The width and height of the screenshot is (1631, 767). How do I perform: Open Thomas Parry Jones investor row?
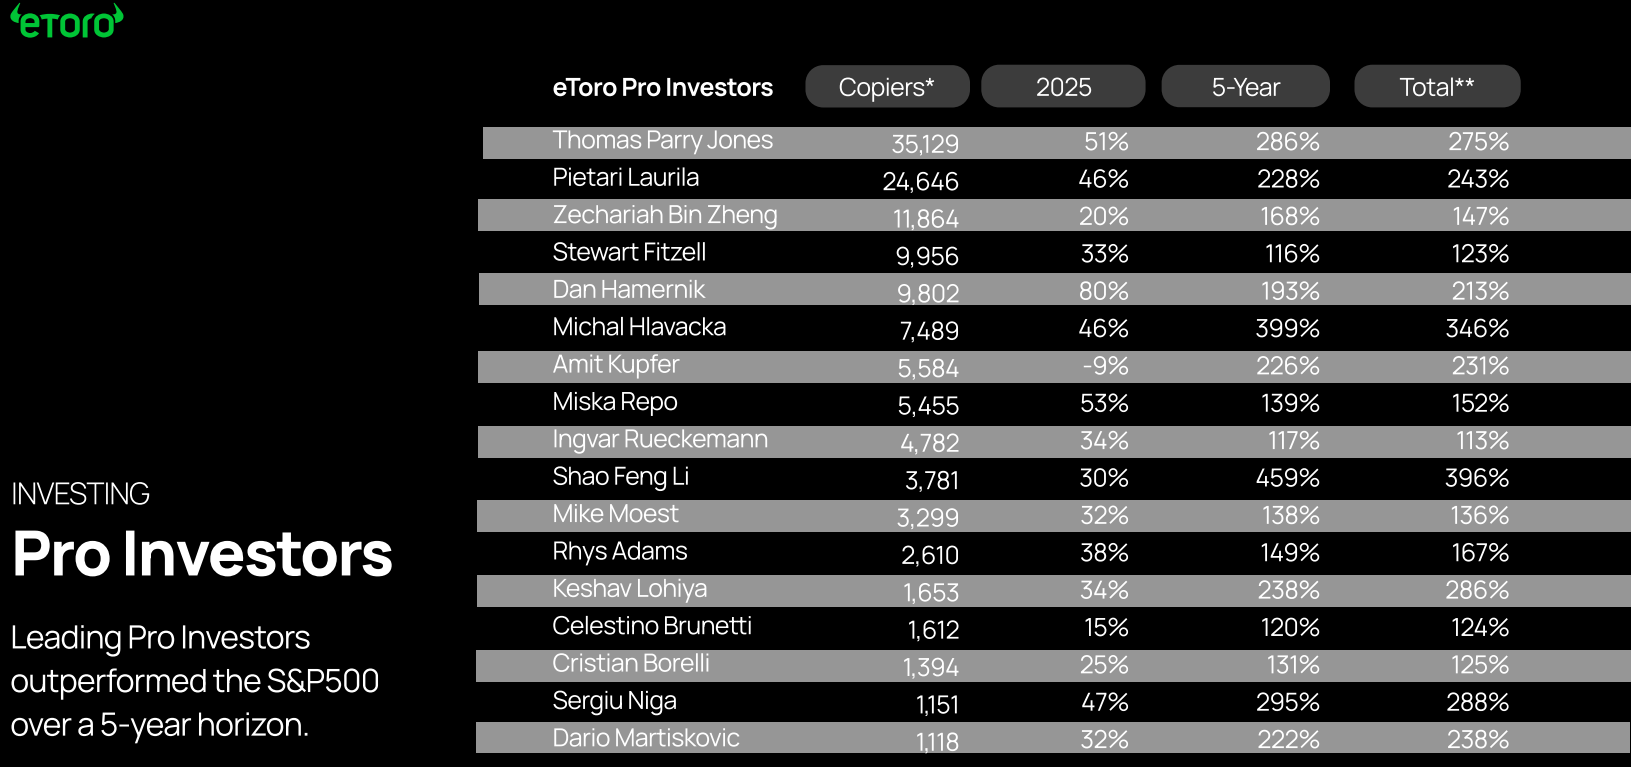click(x=662, y=141)
